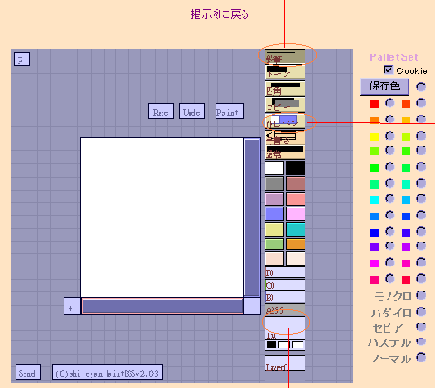Select the モノクロ palette radio button
This screenshot has width=435, height=388.
tap(421, 295)
